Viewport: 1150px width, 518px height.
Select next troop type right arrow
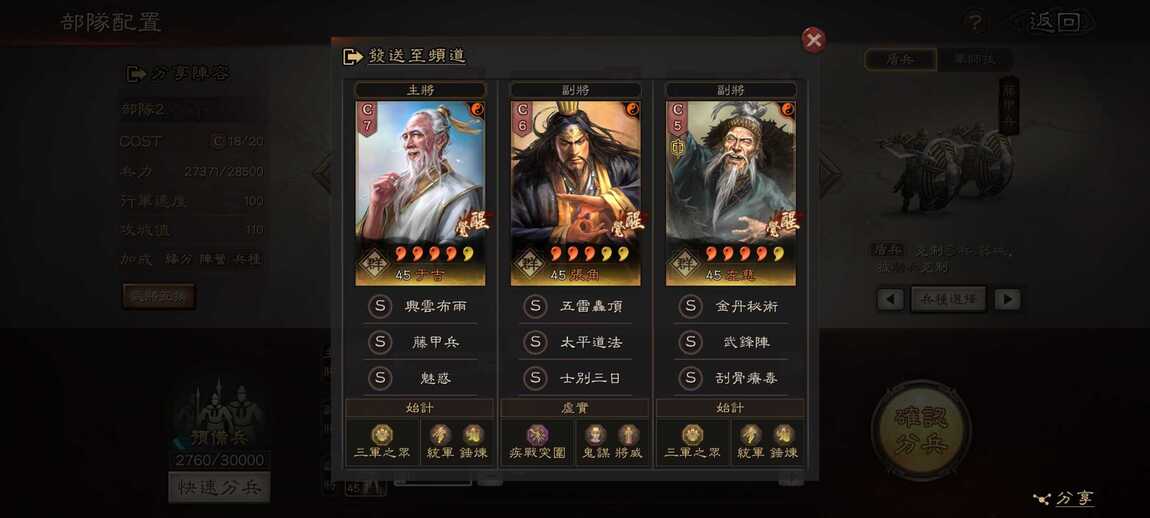click(x=1008, y=299)
